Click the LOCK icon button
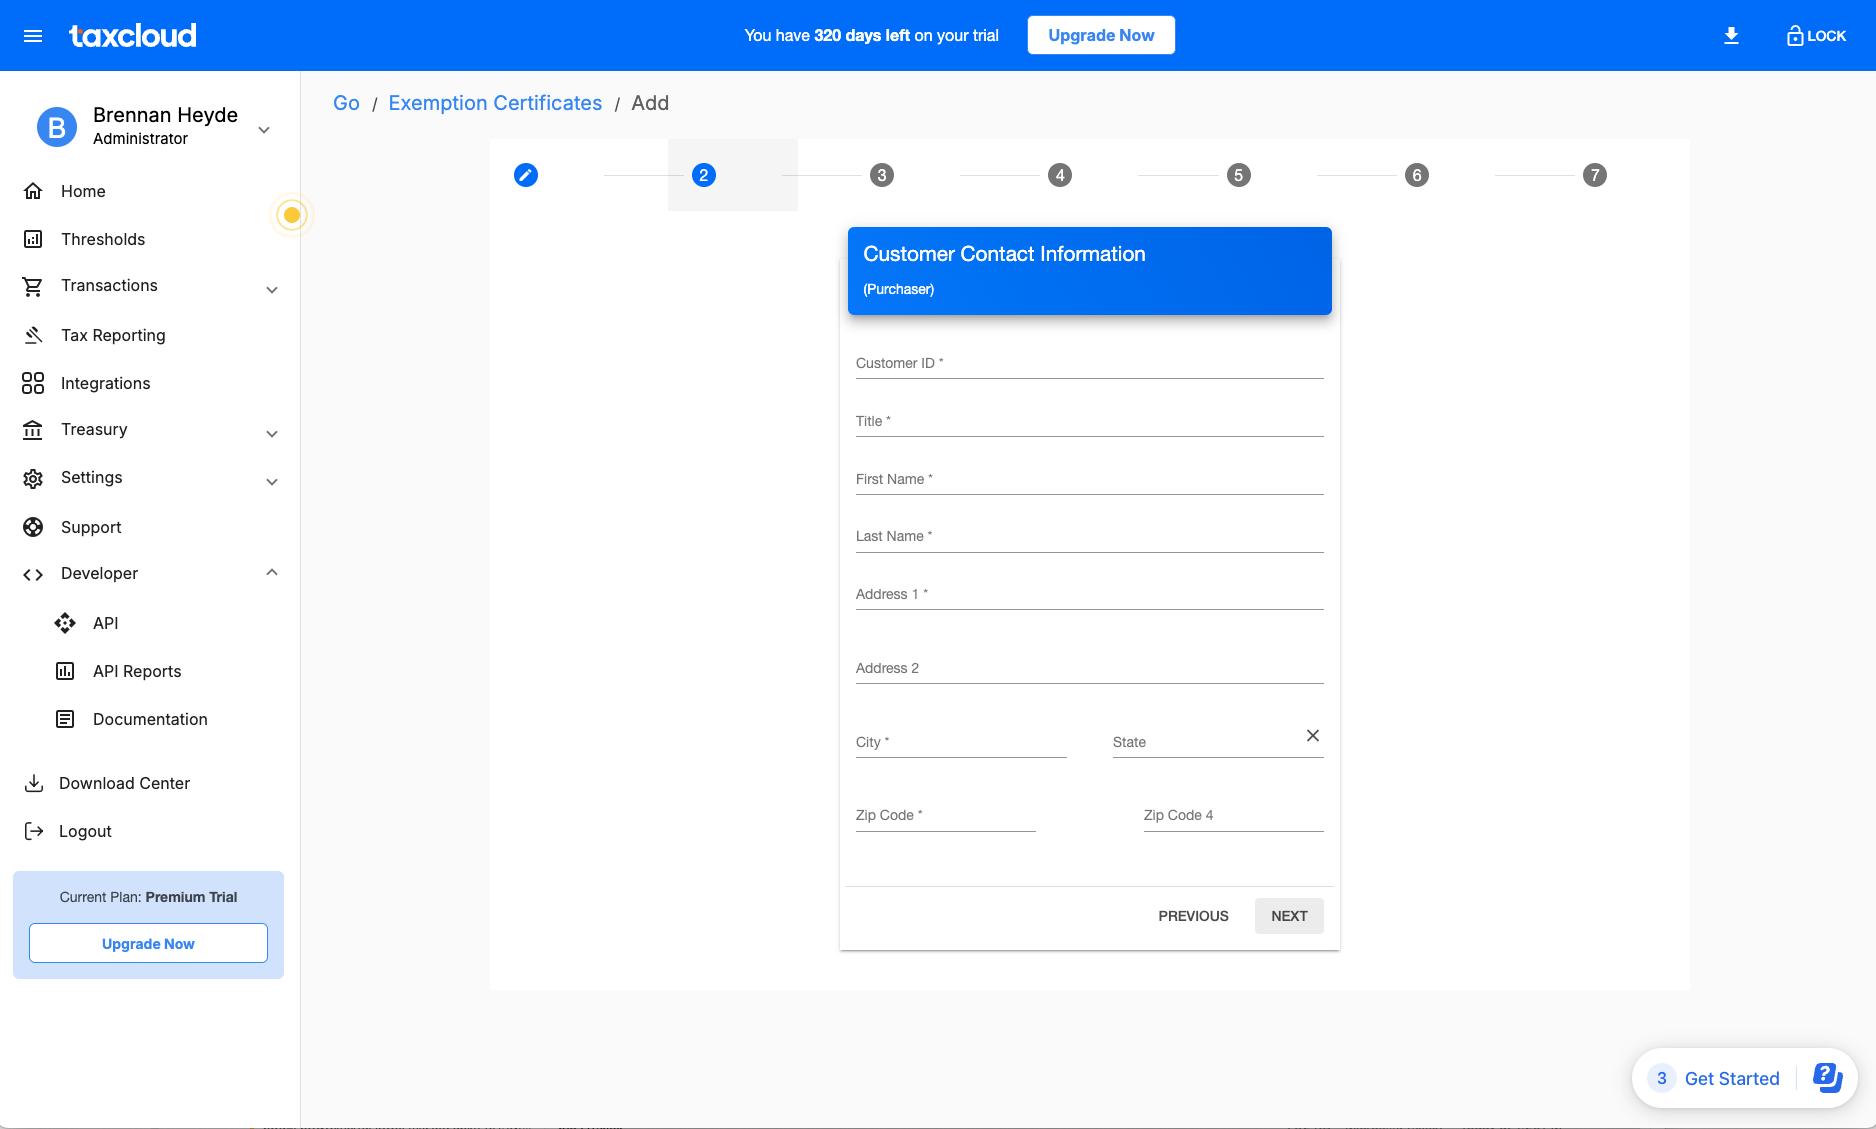The image size is (1876, 1129). point(1816,36)
